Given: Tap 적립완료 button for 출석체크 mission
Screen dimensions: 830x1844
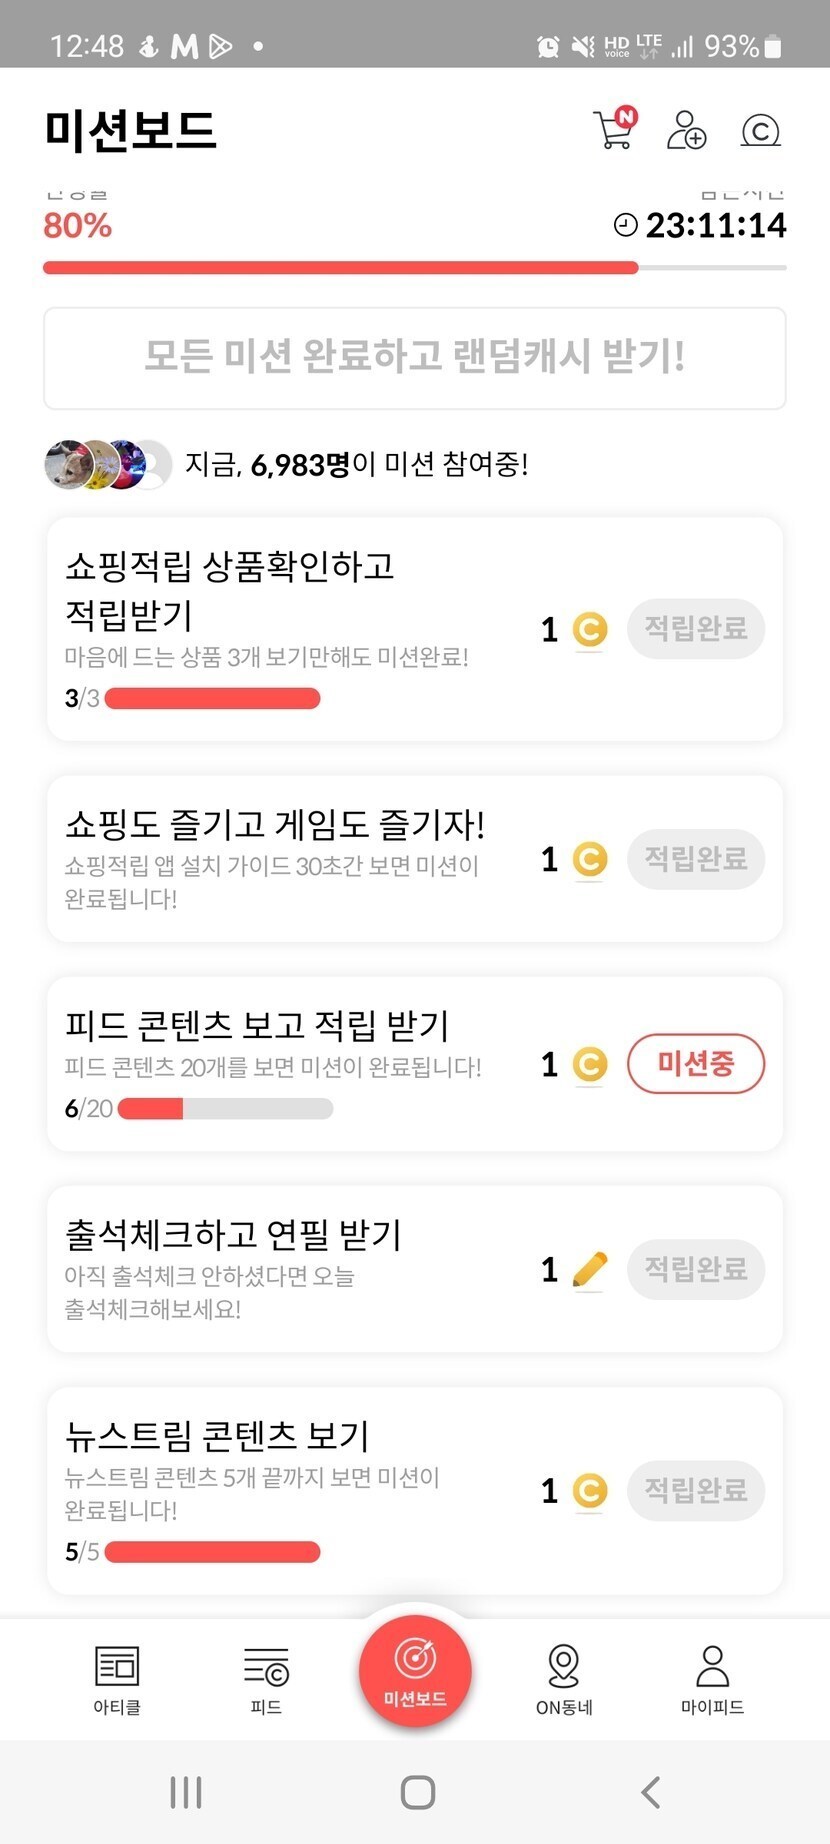Looking at the screenshot, I should (x=696, y=1270).
